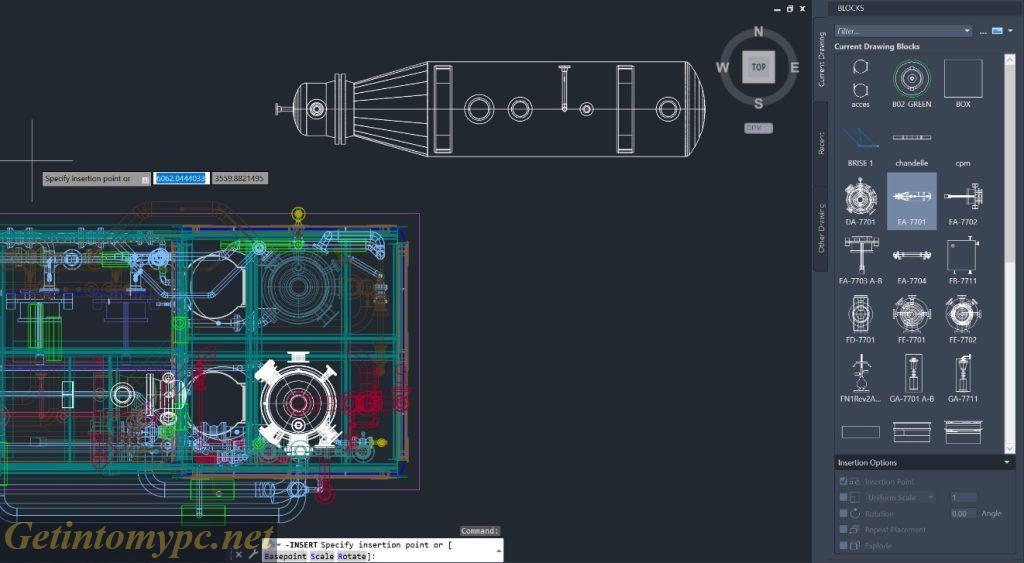
Task: Toggle the Rotation checkbox
Action: click(x=843, y=513)
